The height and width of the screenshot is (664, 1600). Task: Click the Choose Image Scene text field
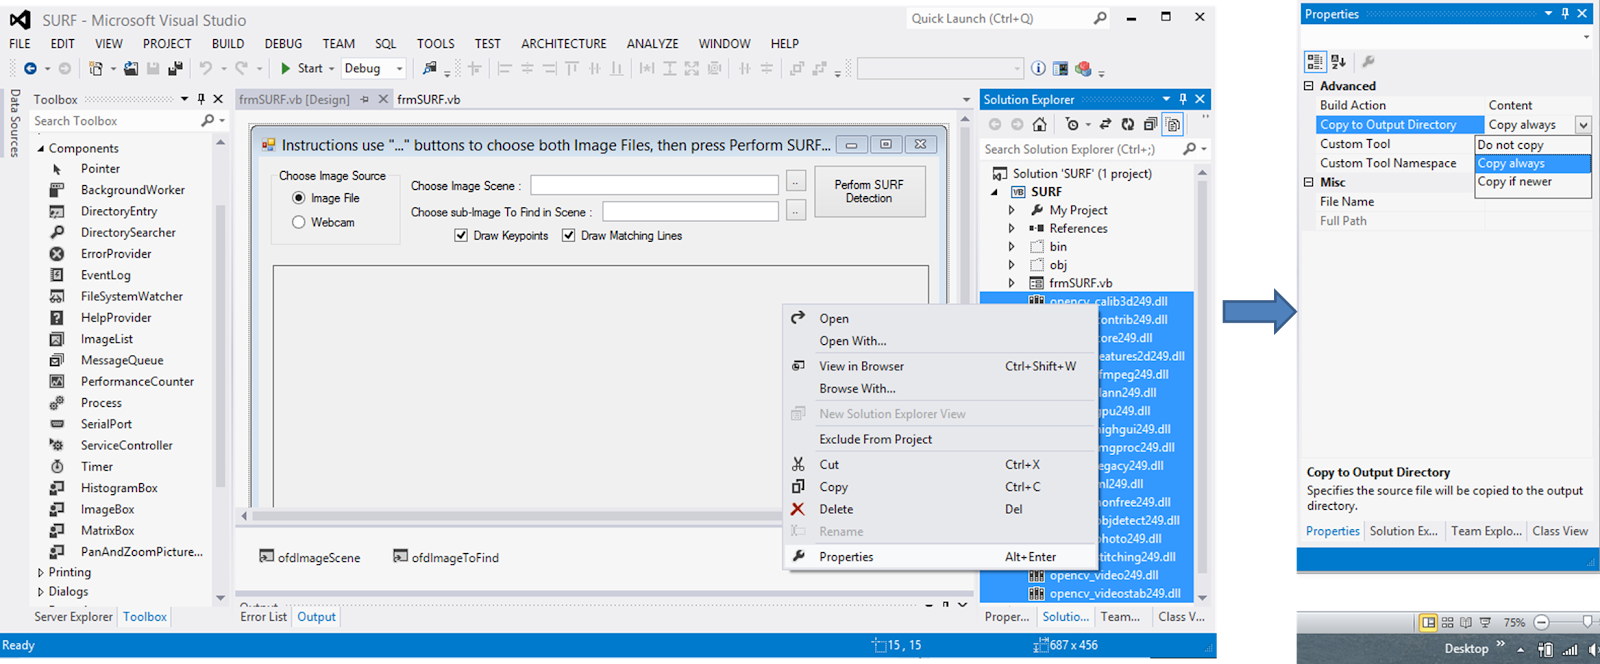(x=654, y=185)
